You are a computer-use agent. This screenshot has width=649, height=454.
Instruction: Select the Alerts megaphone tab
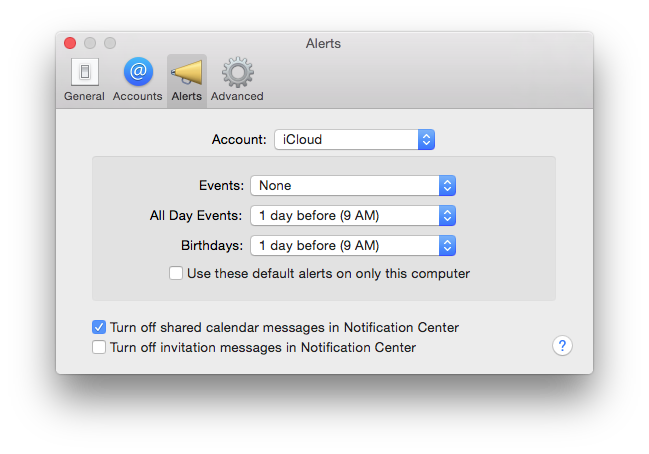click(x=187, y=80)
